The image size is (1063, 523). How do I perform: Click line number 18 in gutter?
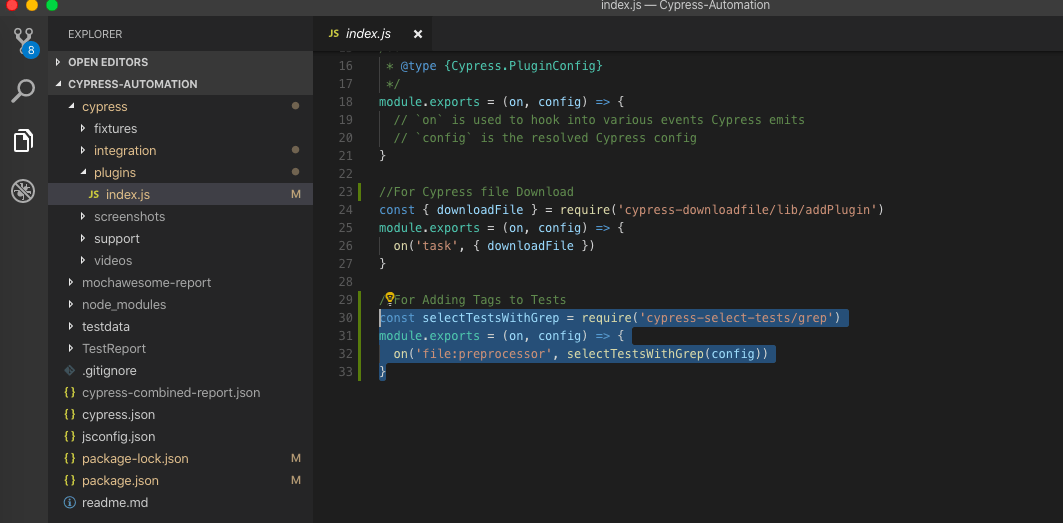point(345,102)
